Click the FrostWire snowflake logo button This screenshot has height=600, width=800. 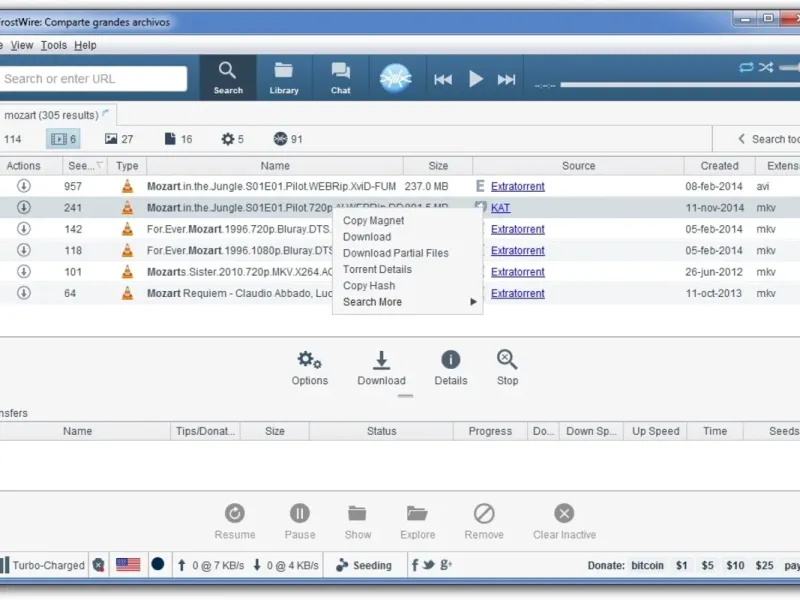(395, 78)
